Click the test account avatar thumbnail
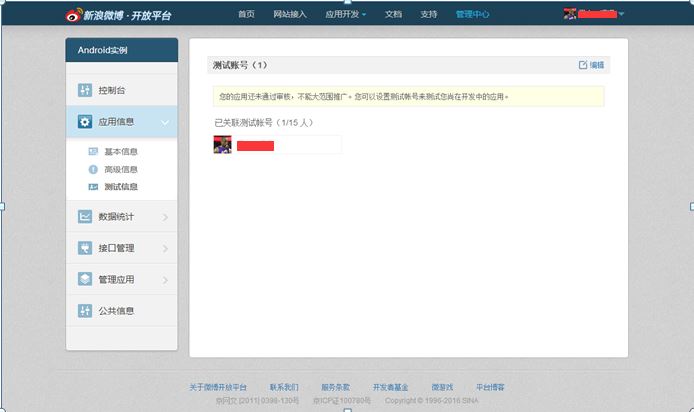This screenshot has height=412, width=694. (222, 145)
